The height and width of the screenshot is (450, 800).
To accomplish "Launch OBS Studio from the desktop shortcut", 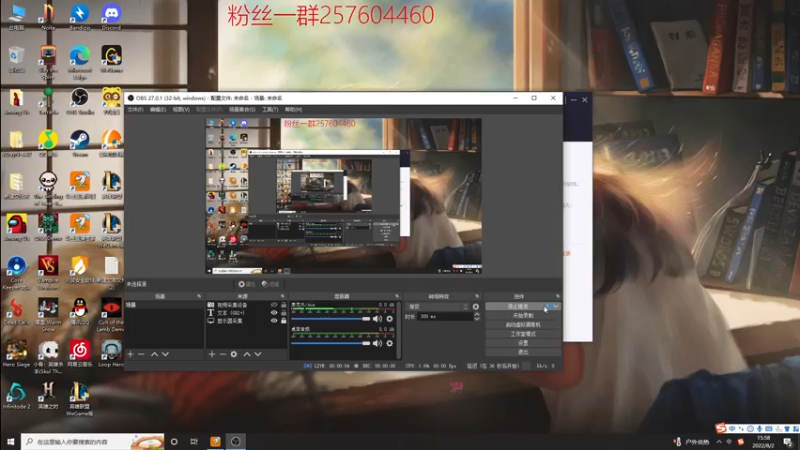I will click(80, 101).
